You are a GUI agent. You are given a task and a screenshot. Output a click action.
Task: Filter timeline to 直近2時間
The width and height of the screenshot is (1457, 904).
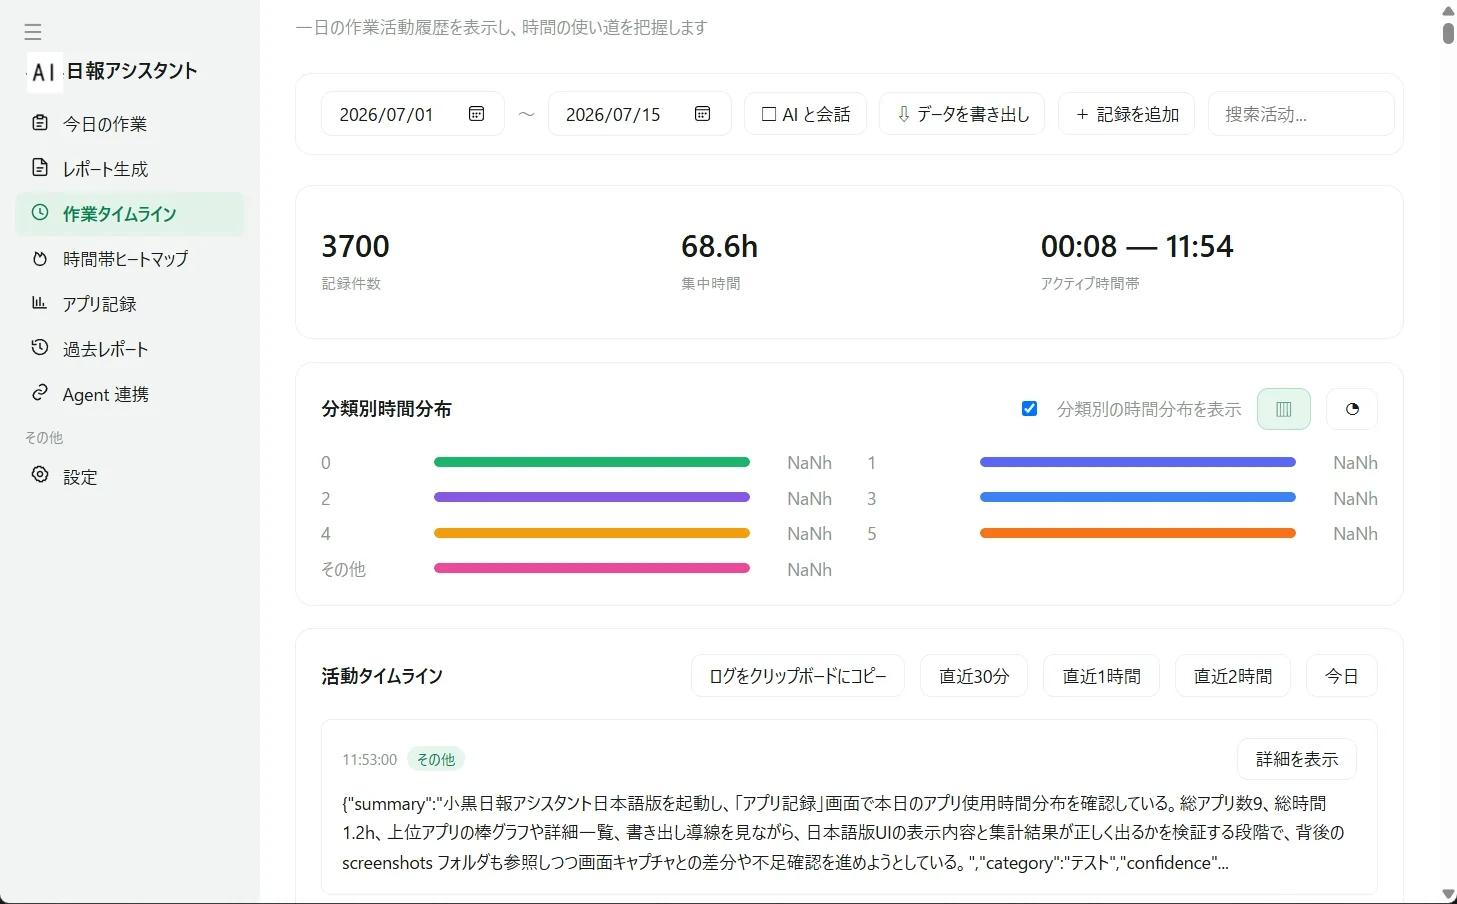tap(1233, 676)
